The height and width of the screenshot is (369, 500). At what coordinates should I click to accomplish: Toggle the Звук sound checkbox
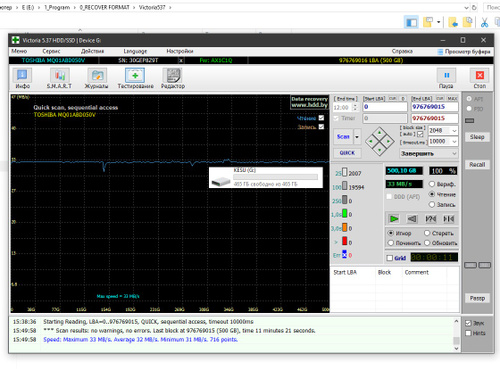tap(468, 323)
